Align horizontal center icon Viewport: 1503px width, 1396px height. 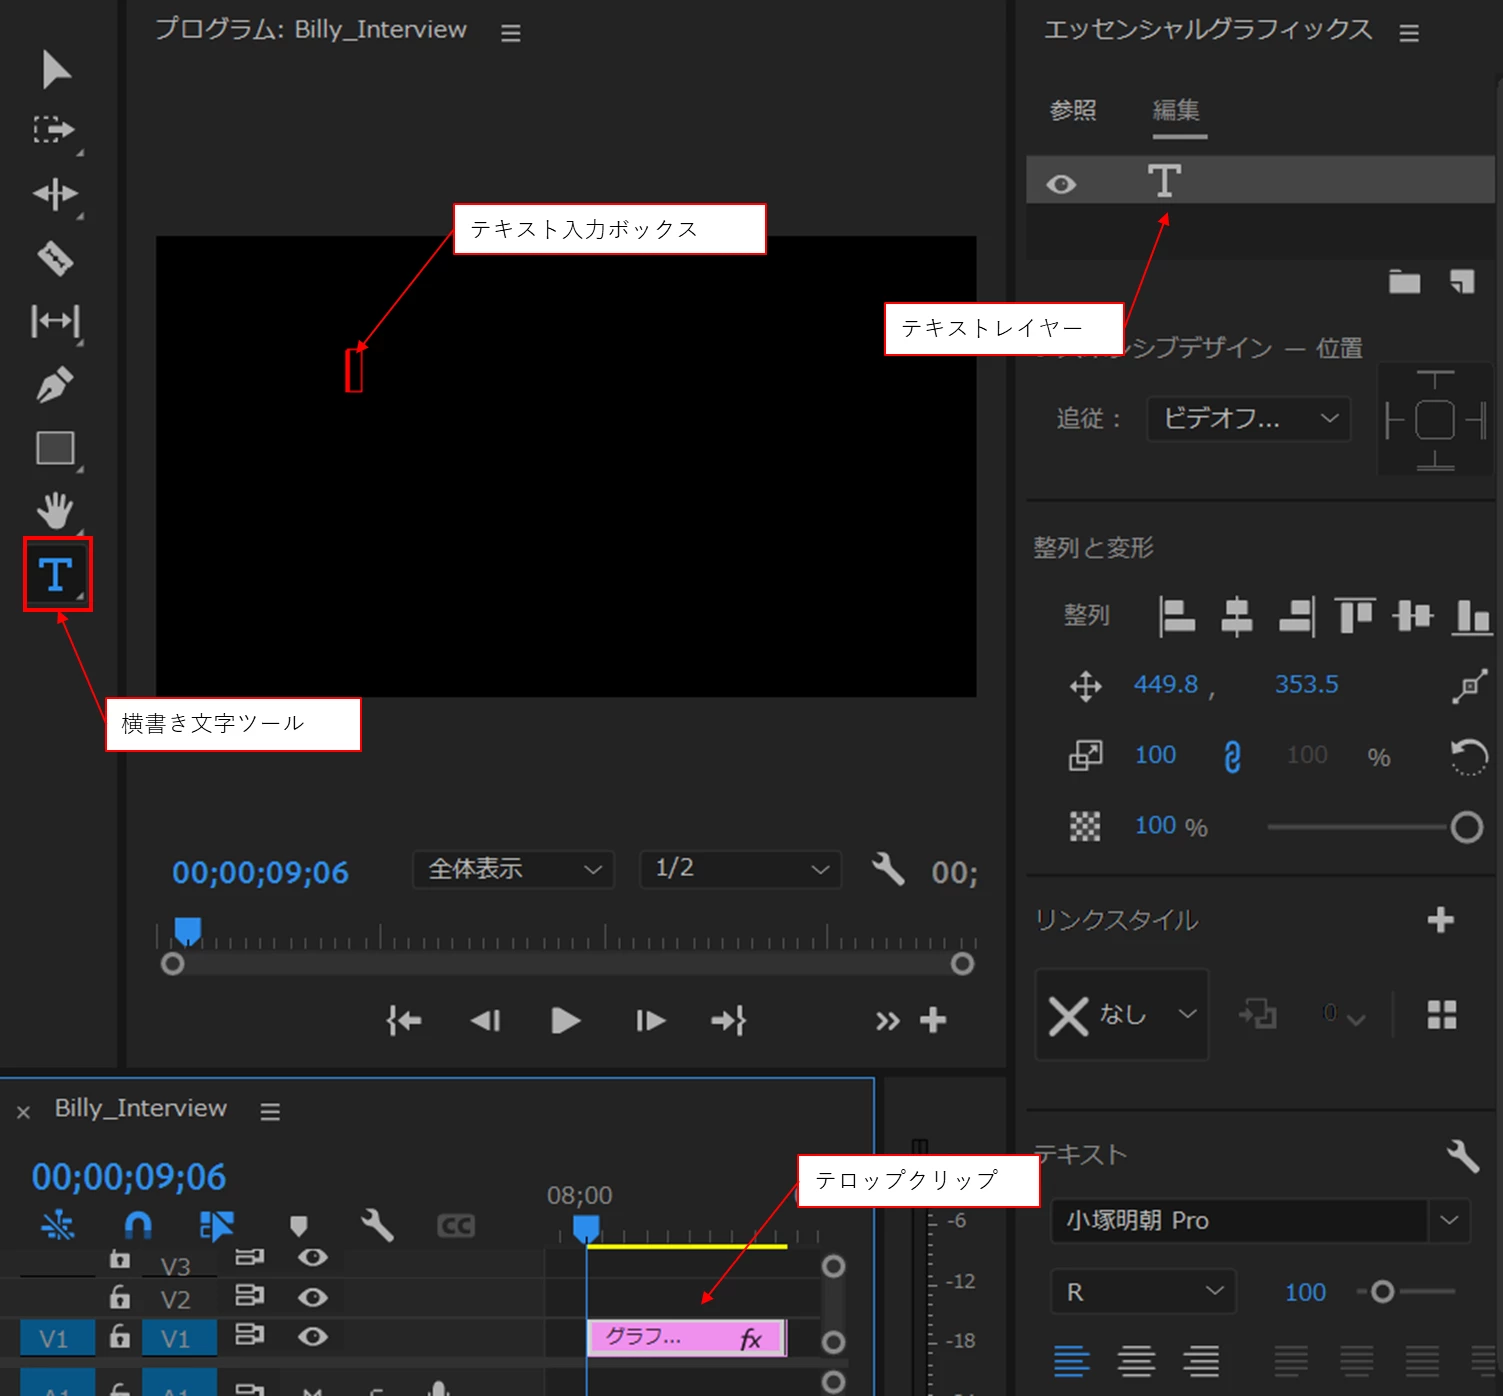click(x=1237, y=615)
